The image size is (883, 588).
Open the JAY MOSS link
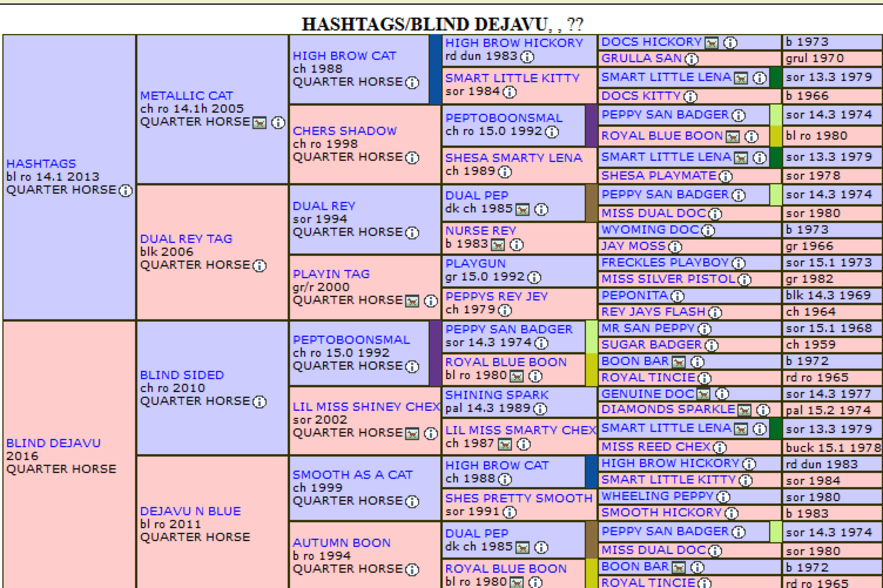(x=633, y=246)
